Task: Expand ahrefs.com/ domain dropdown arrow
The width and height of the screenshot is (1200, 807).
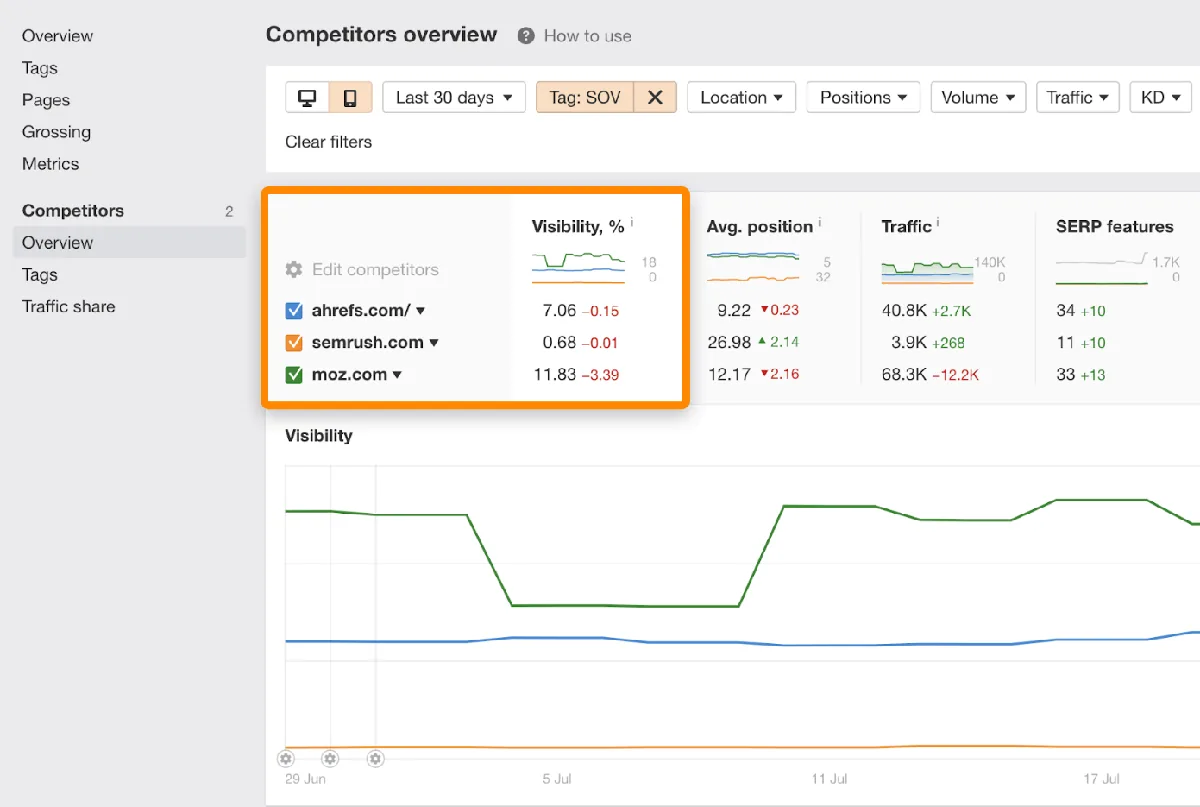Action: [x=421, y=311]
